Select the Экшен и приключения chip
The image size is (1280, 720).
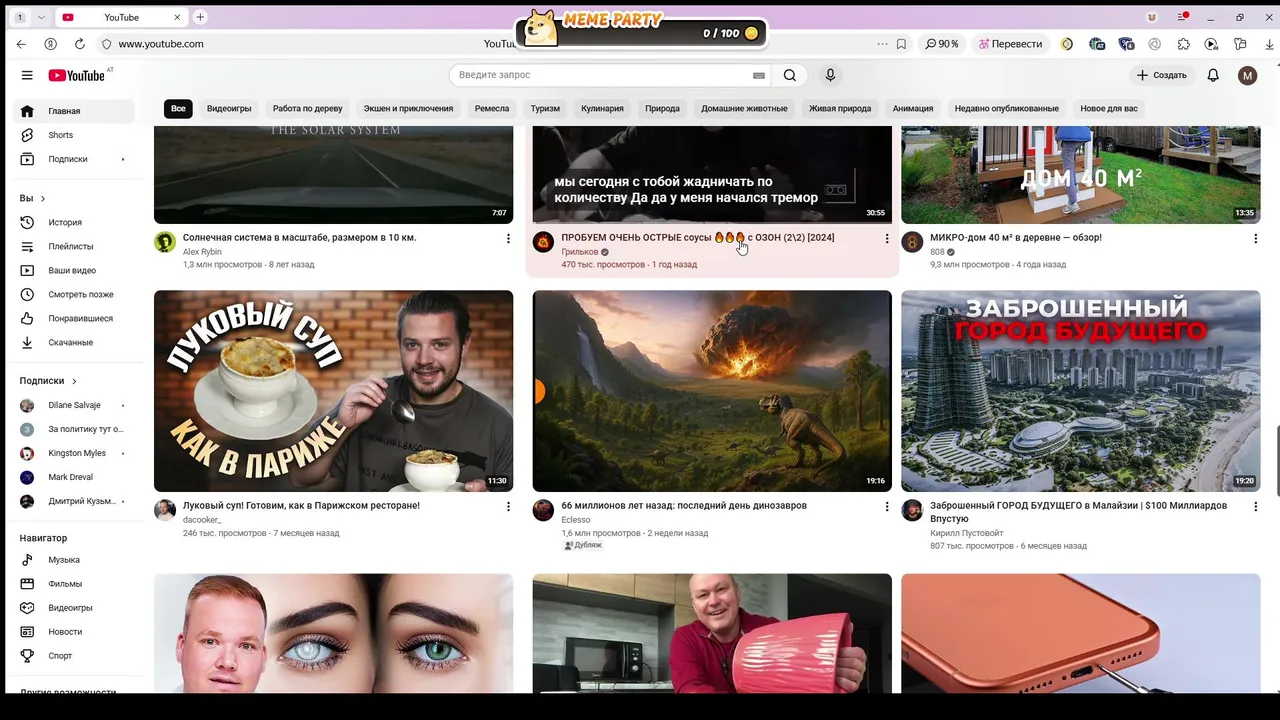408,108
